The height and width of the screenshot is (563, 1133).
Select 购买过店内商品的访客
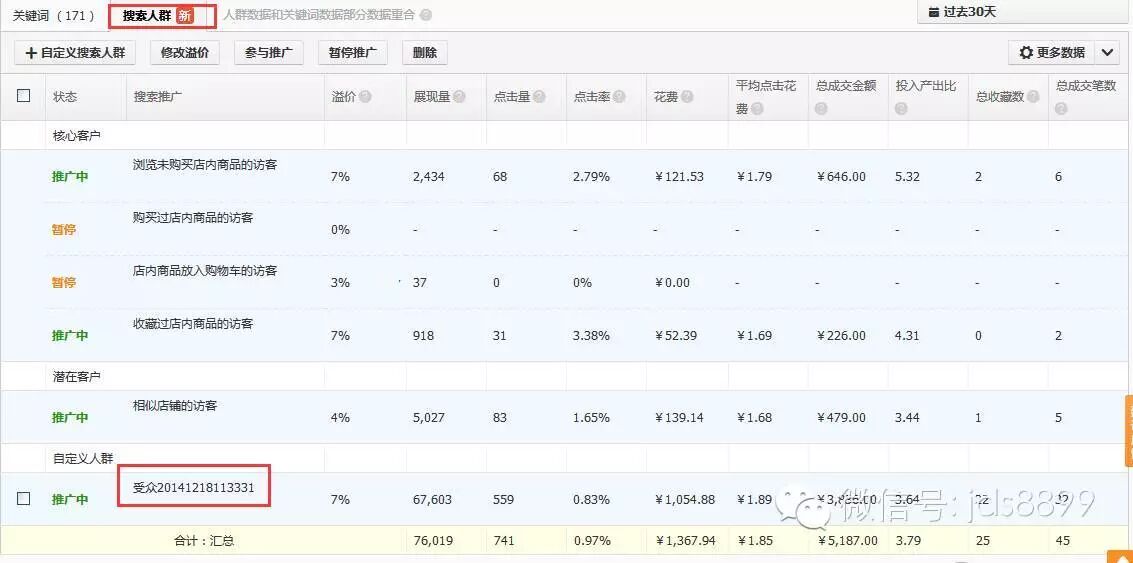coord(193,218)
